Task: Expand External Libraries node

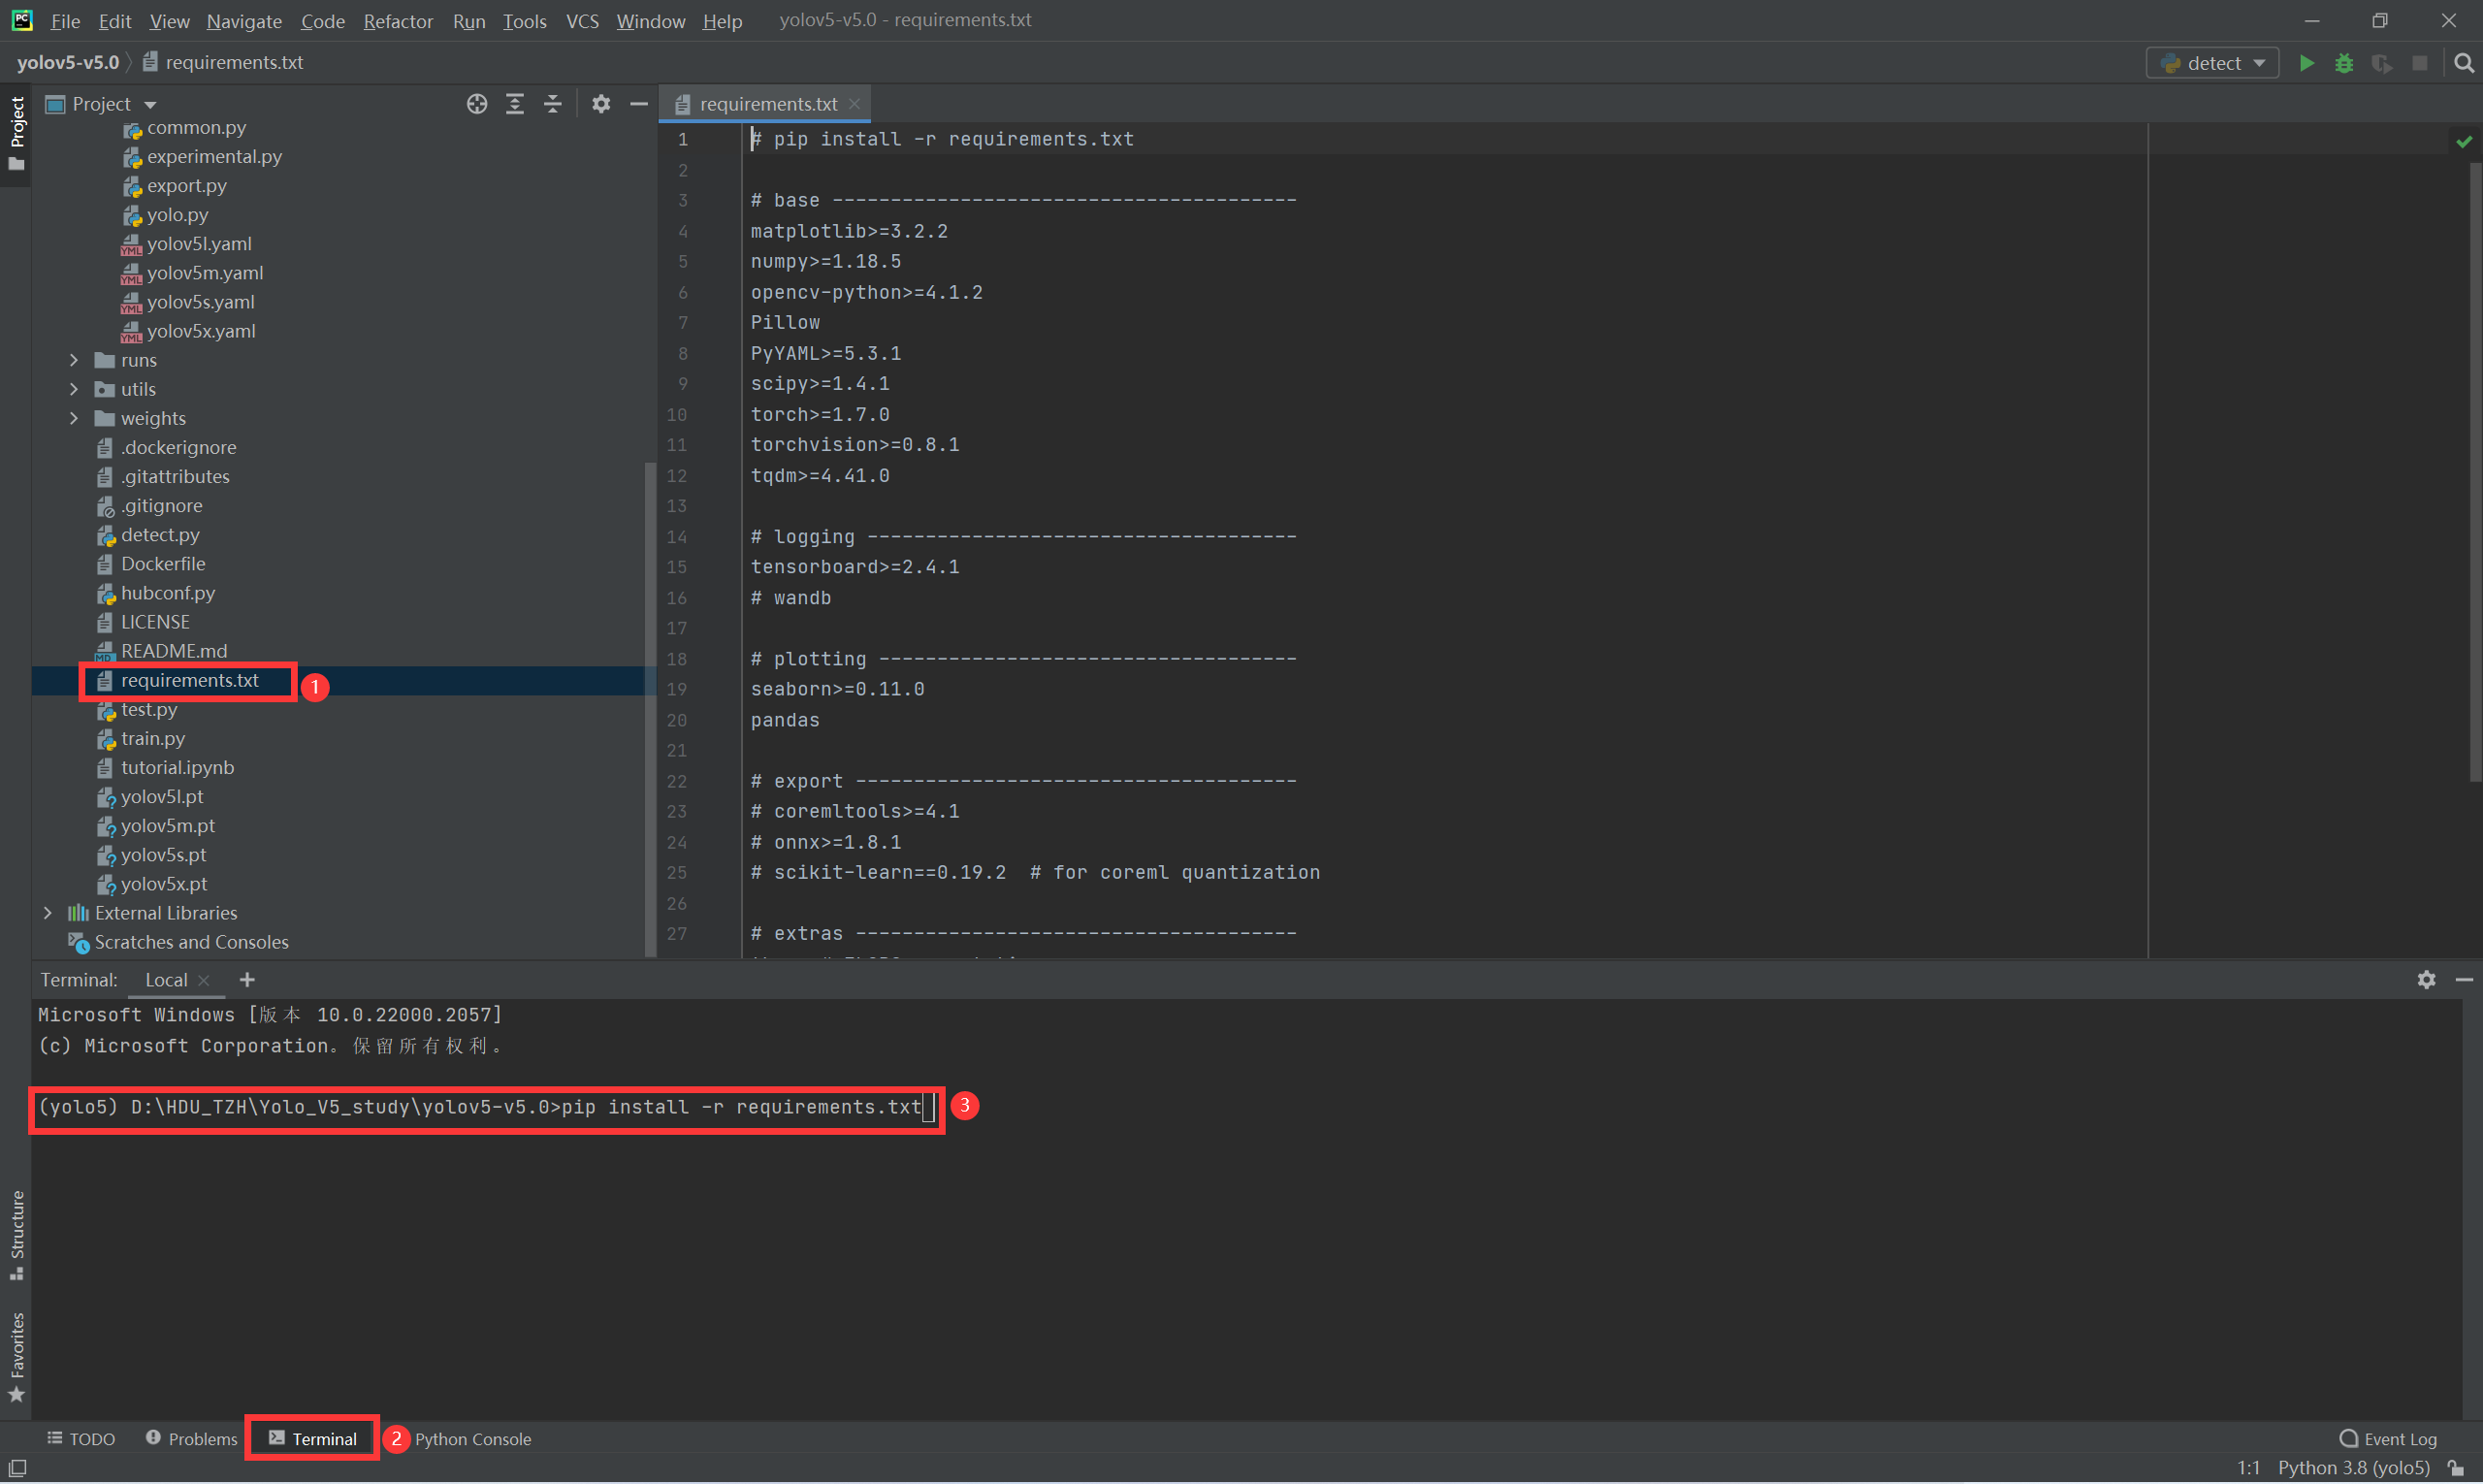Action: pyautogui.click(x=48, y=913)
